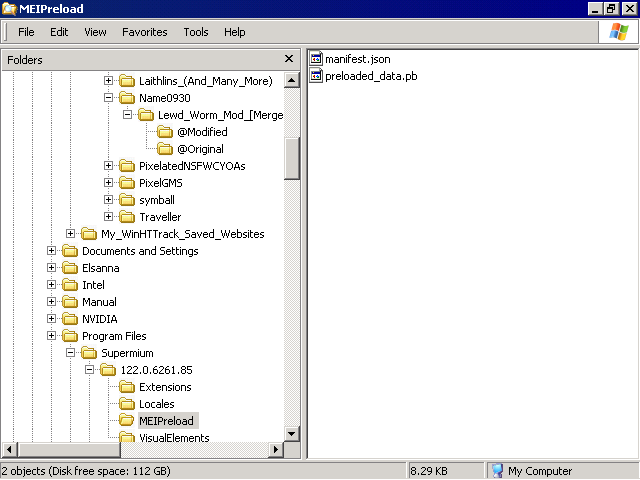Open the Help menu

click(235, 32)
